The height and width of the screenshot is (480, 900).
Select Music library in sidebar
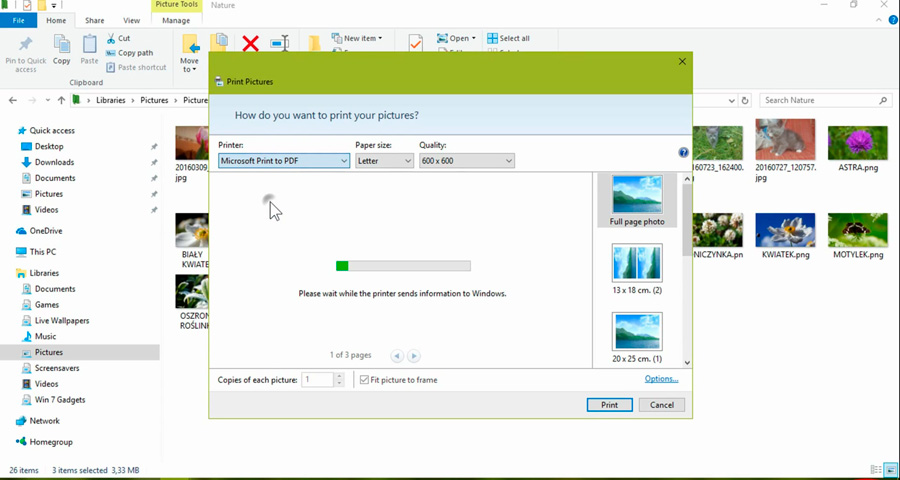[45, 336]
